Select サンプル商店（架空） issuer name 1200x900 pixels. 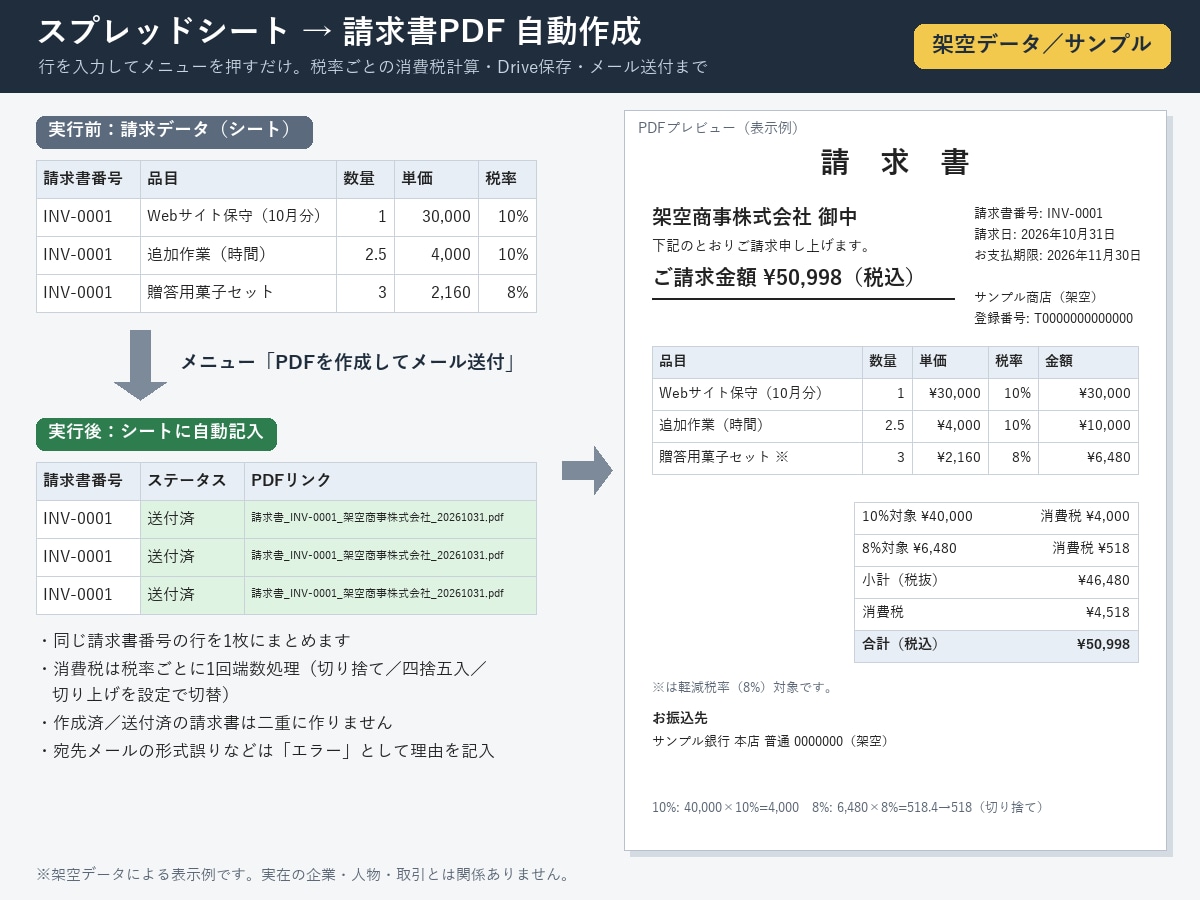click(1036, 297)
